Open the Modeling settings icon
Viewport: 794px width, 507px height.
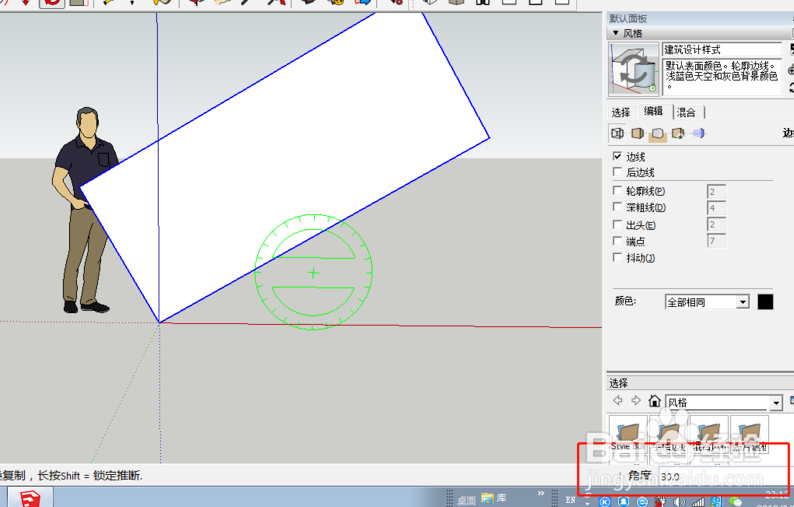(698, 133)
